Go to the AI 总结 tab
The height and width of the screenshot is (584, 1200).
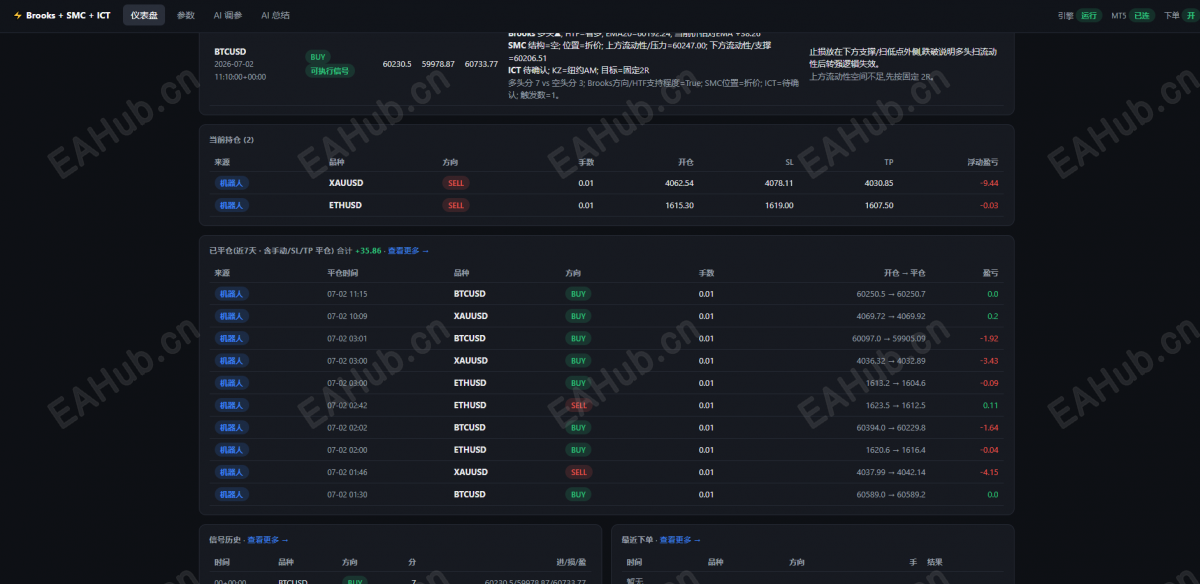coord(275,16)
